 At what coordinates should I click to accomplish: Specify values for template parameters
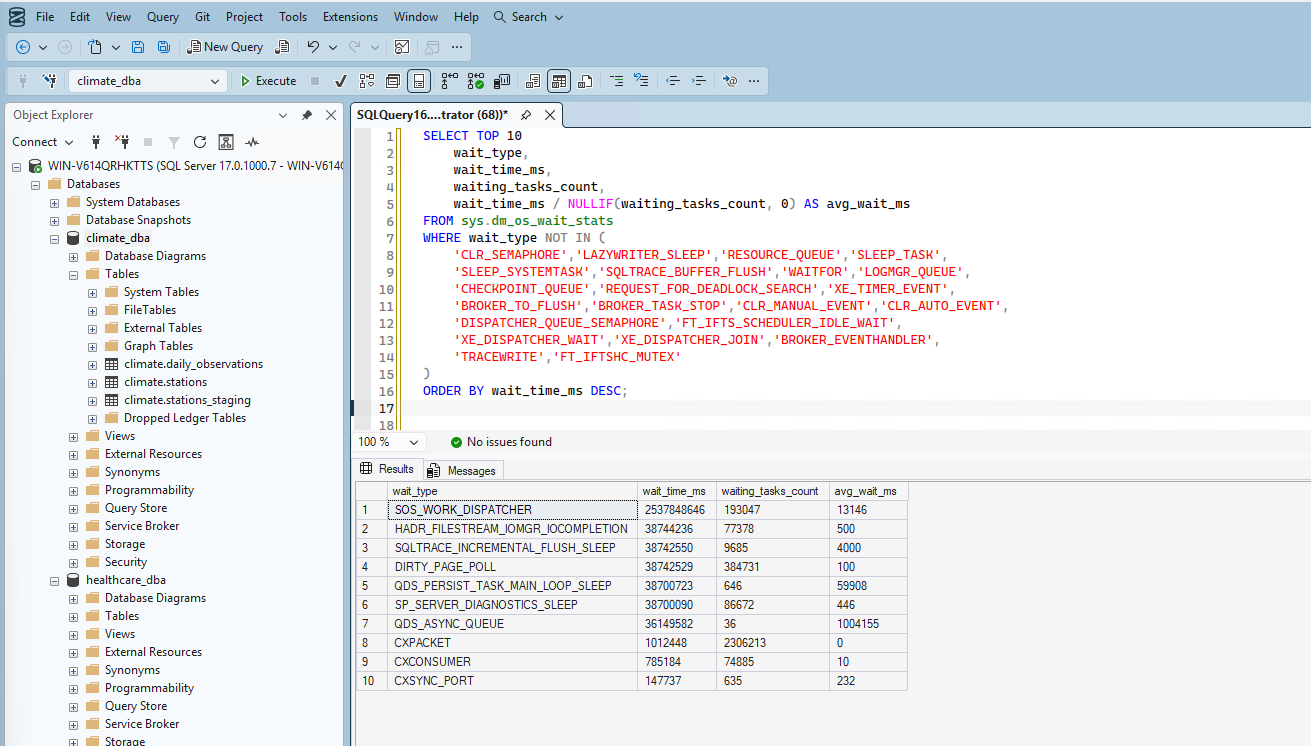[x=730, y=81]
